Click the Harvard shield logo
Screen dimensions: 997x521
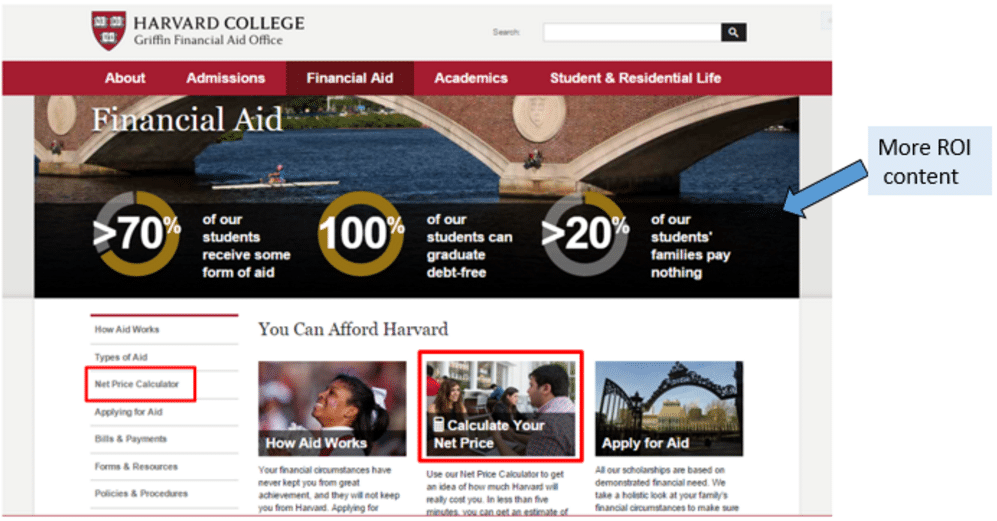click(109, 30)
